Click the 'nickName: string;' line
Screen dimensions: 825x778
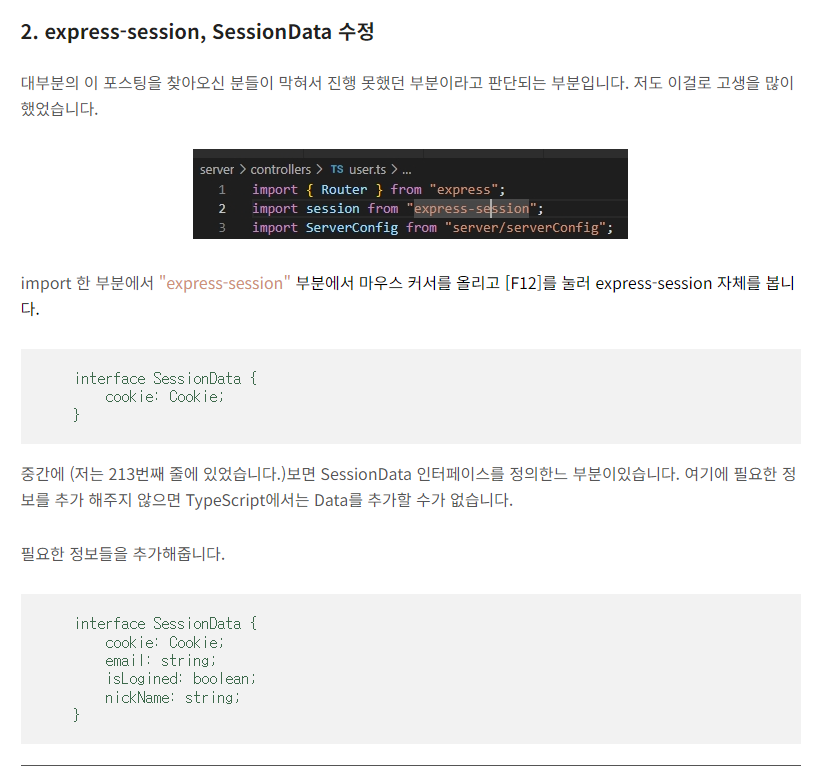coord(172,698)
